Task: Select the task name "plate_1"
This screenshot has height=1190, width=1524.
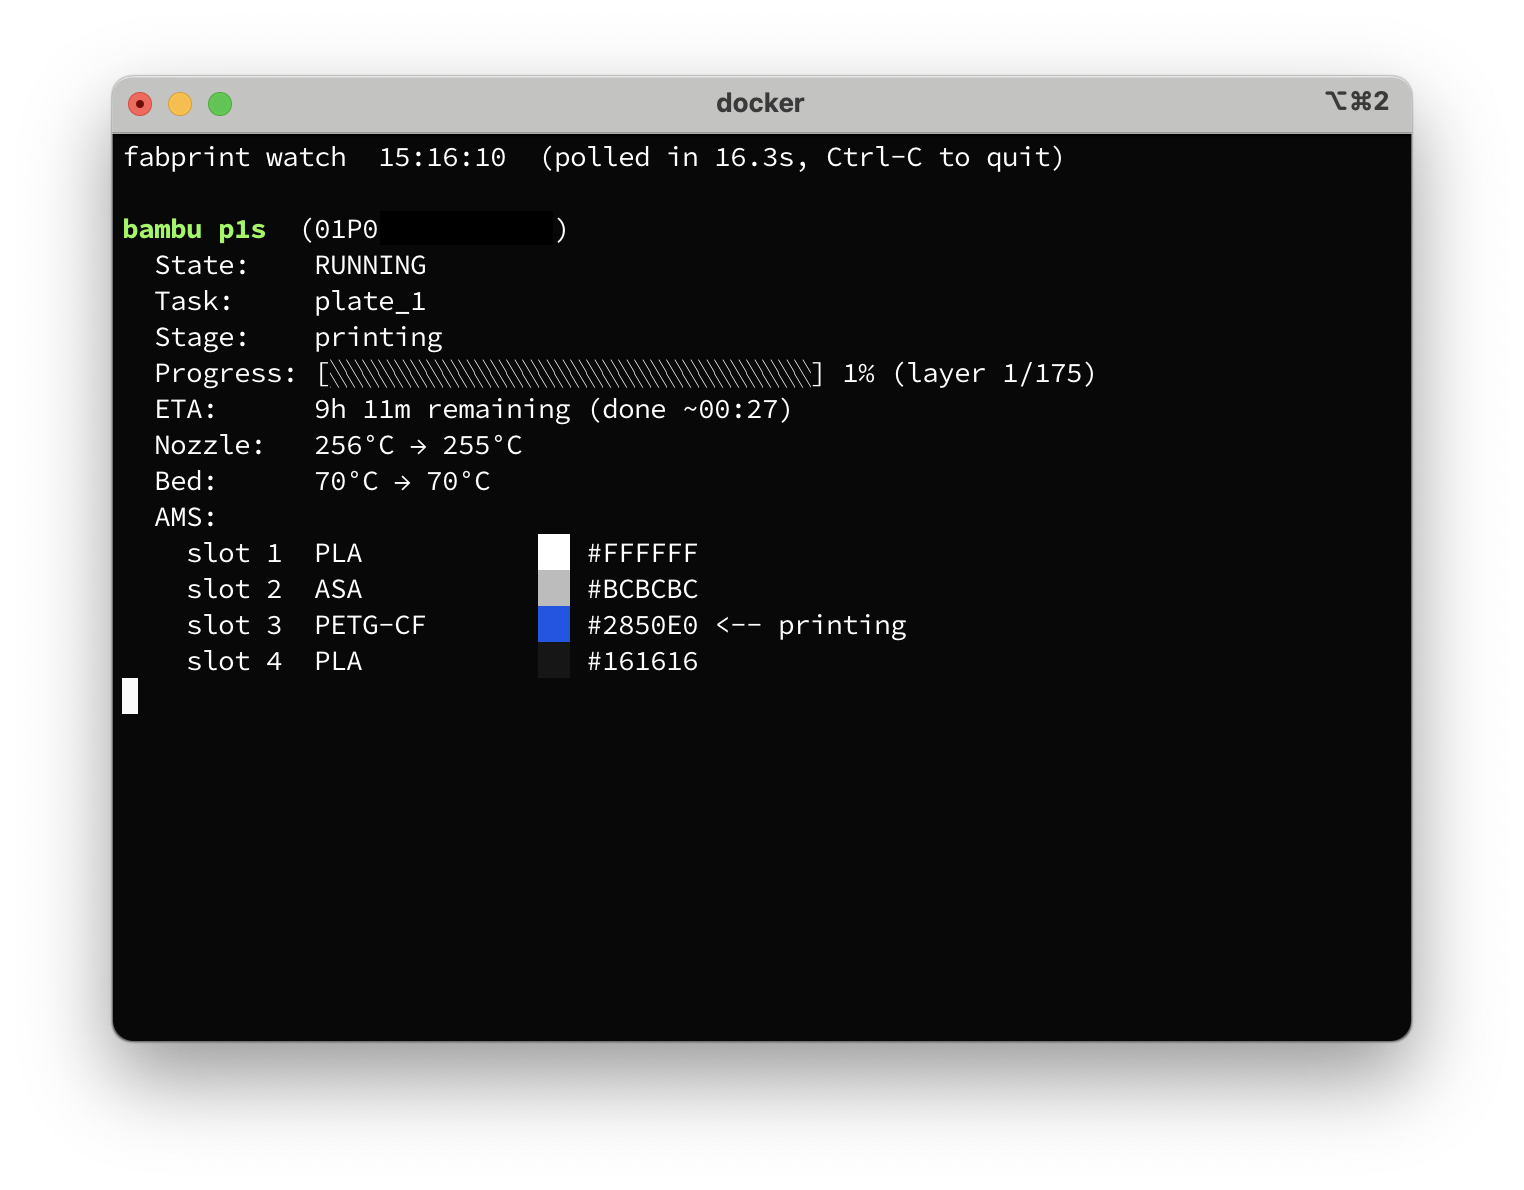Action: [371, 302]
